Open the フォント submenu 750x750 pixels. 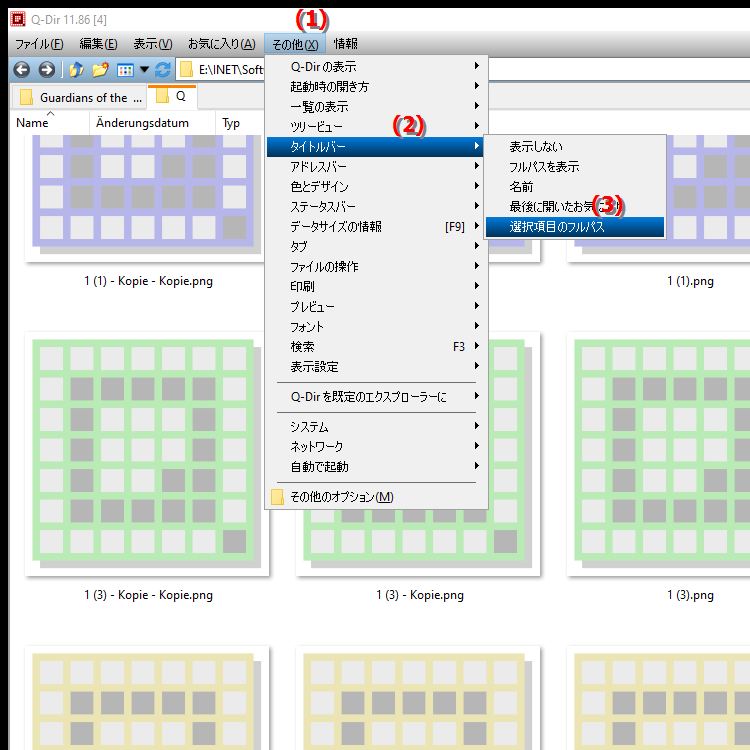click(376, 327)
